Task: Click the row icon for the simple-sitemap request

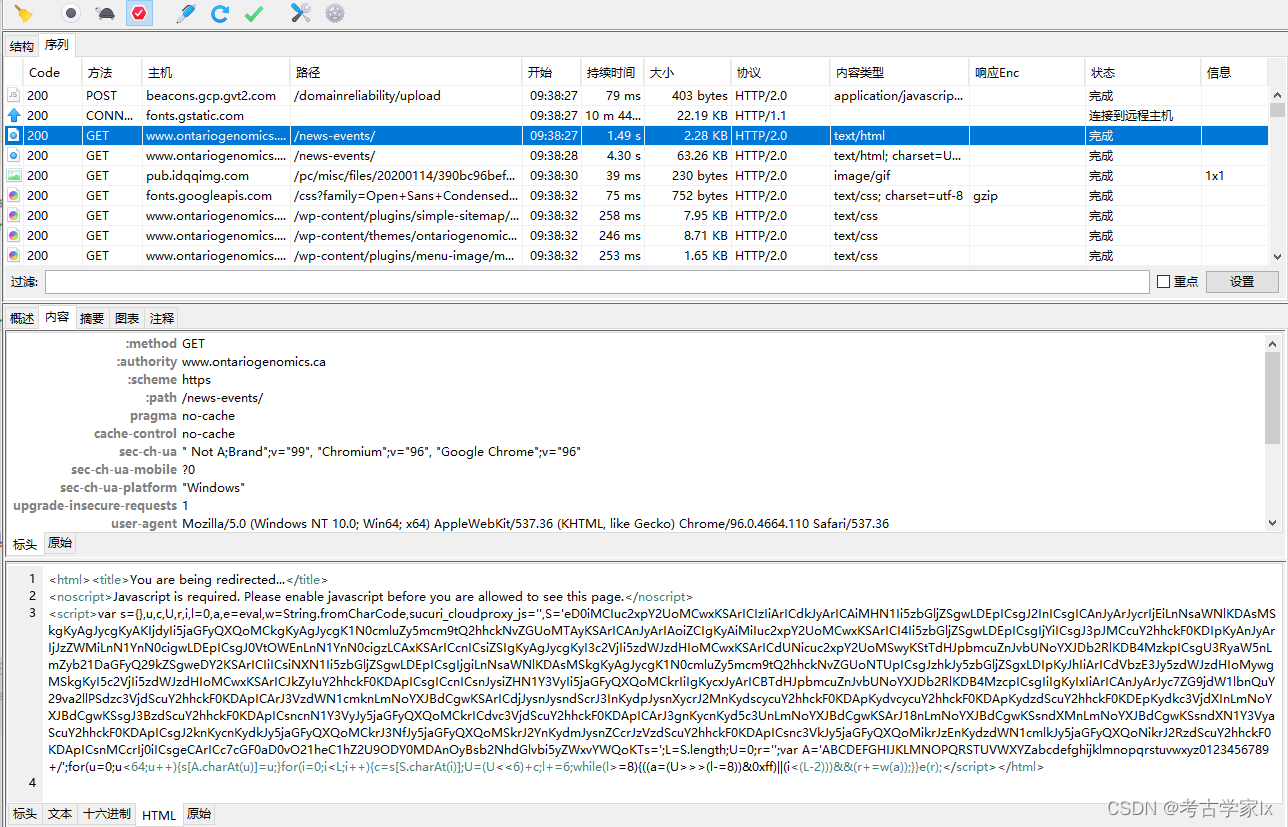Action: tap(13, 215)
